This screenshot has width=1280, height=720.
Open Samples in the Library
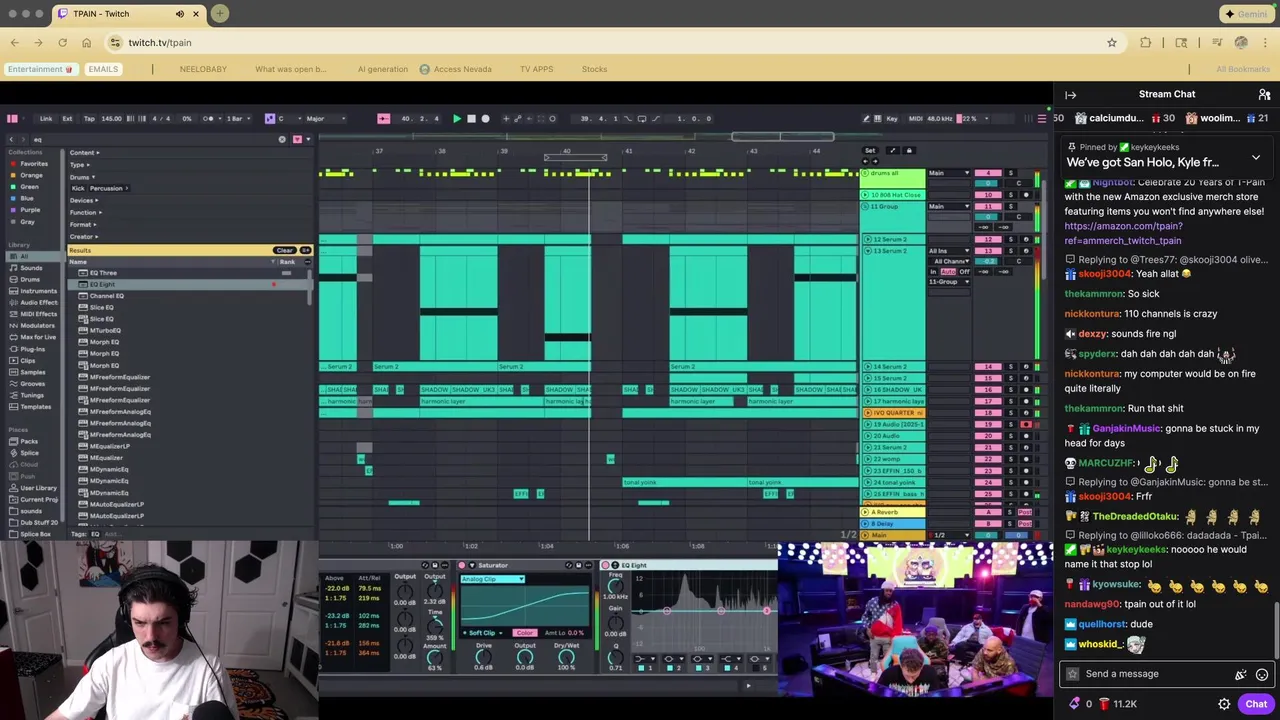[33, 372]
